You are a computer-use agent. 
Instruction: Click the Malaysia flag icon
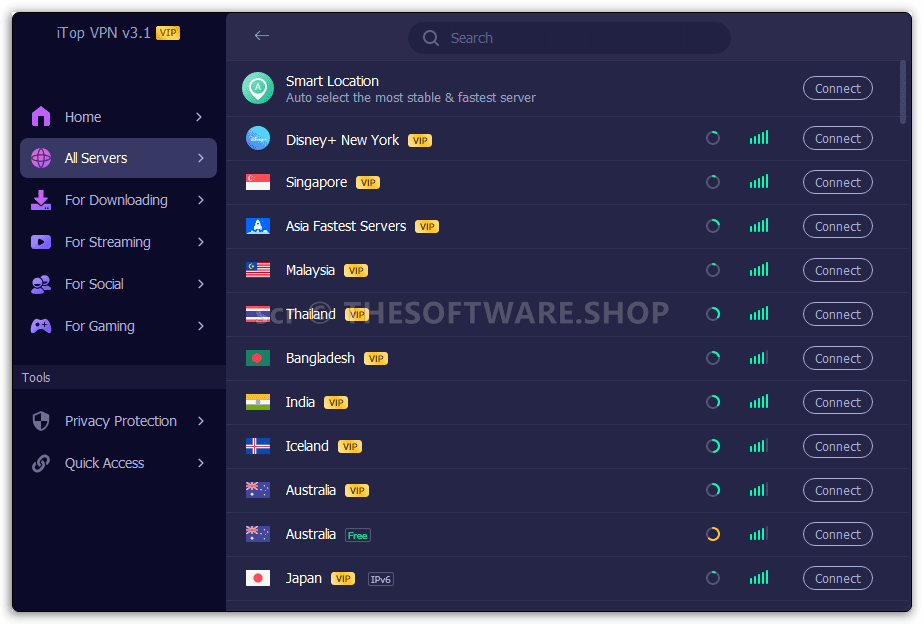click(x=258, y=270)
